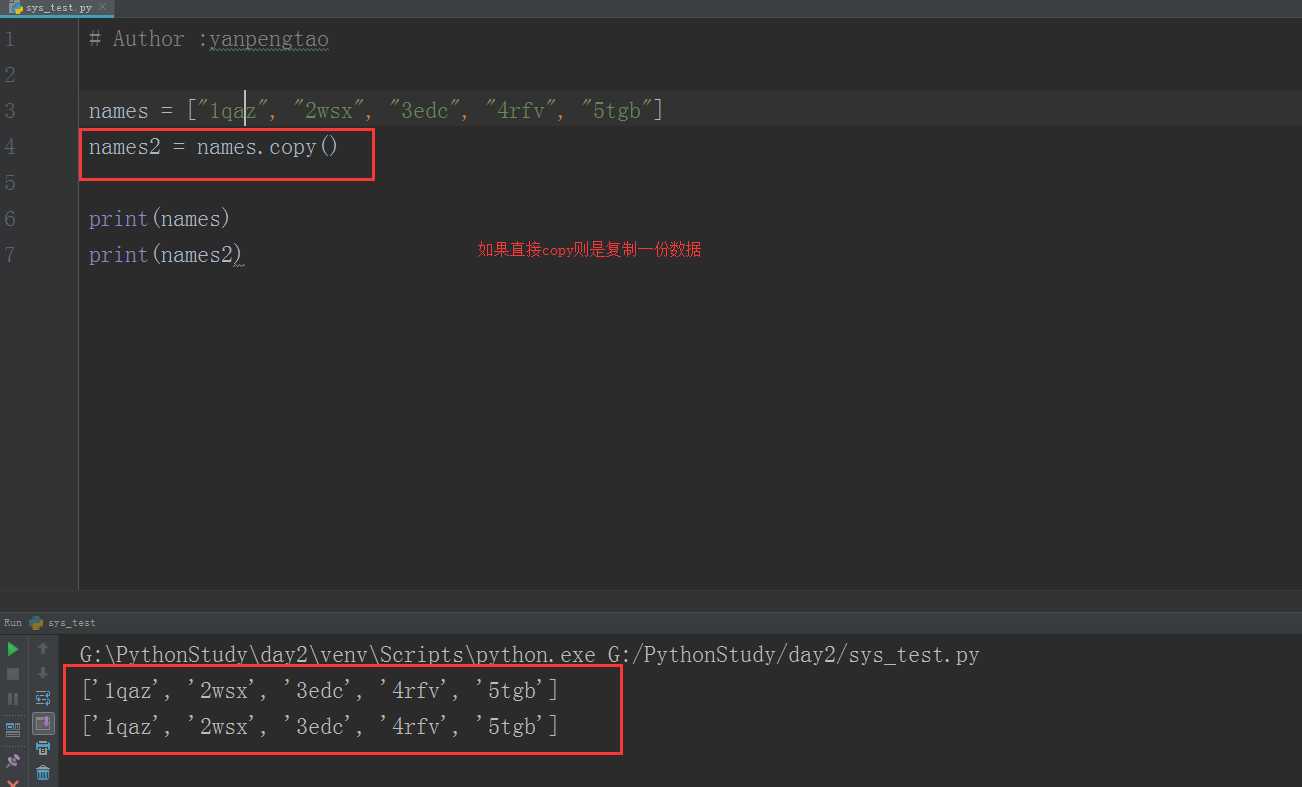Click the "2wsx" string literal in code

(329, 111)
